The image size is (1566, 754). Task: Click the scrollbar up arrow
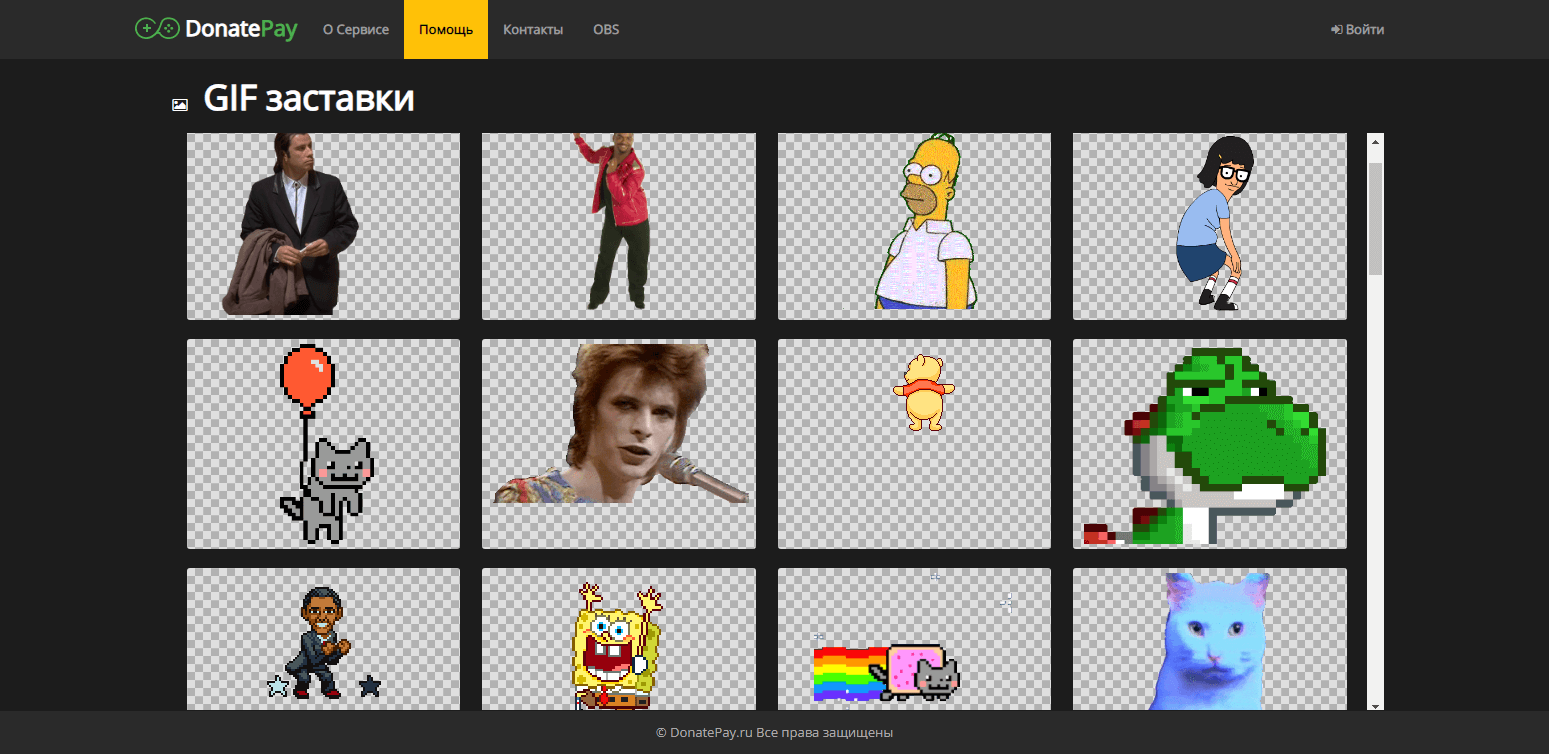click(x=1375, y=142)
